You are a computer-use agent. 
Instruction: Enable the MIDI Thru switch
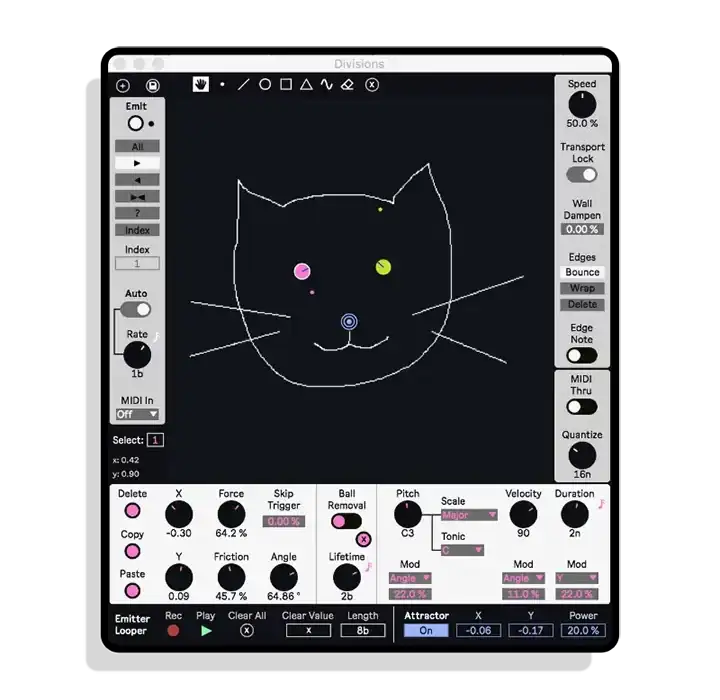(x=582, y=407)
